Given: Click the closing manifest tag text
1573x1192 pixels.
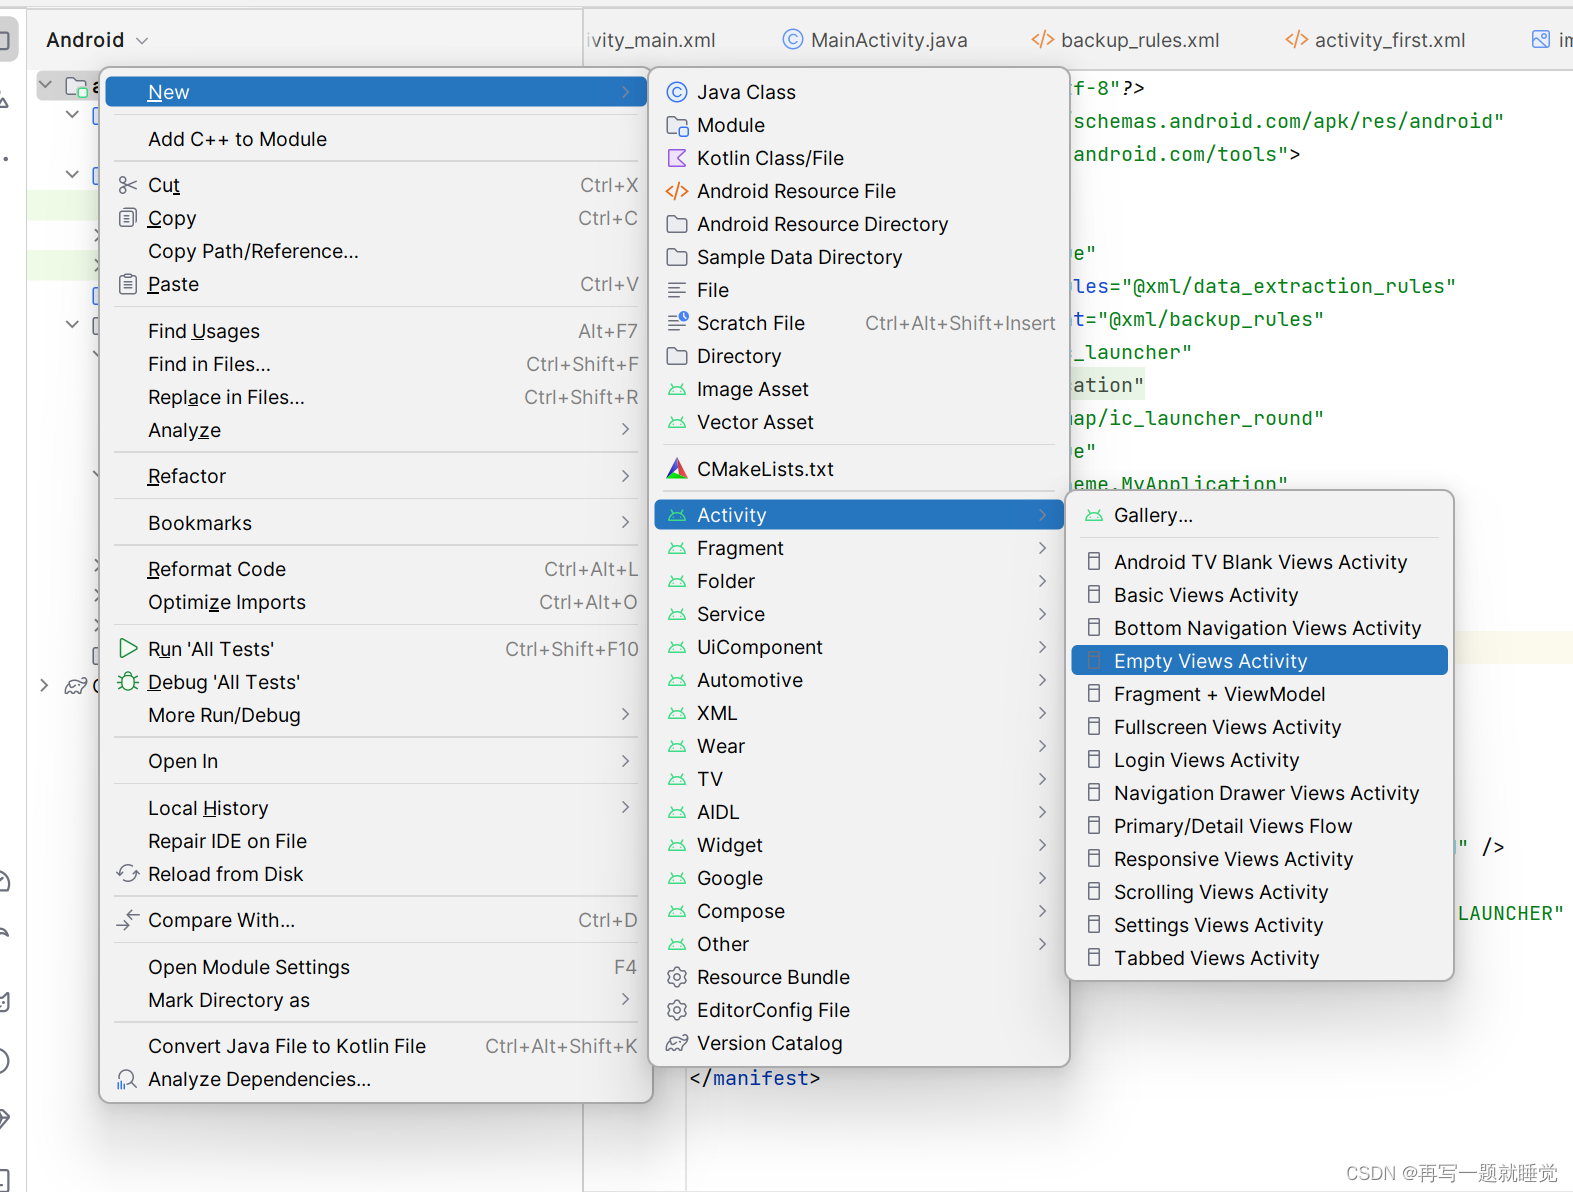Looking at the screenshot, I should point(755,1078).
